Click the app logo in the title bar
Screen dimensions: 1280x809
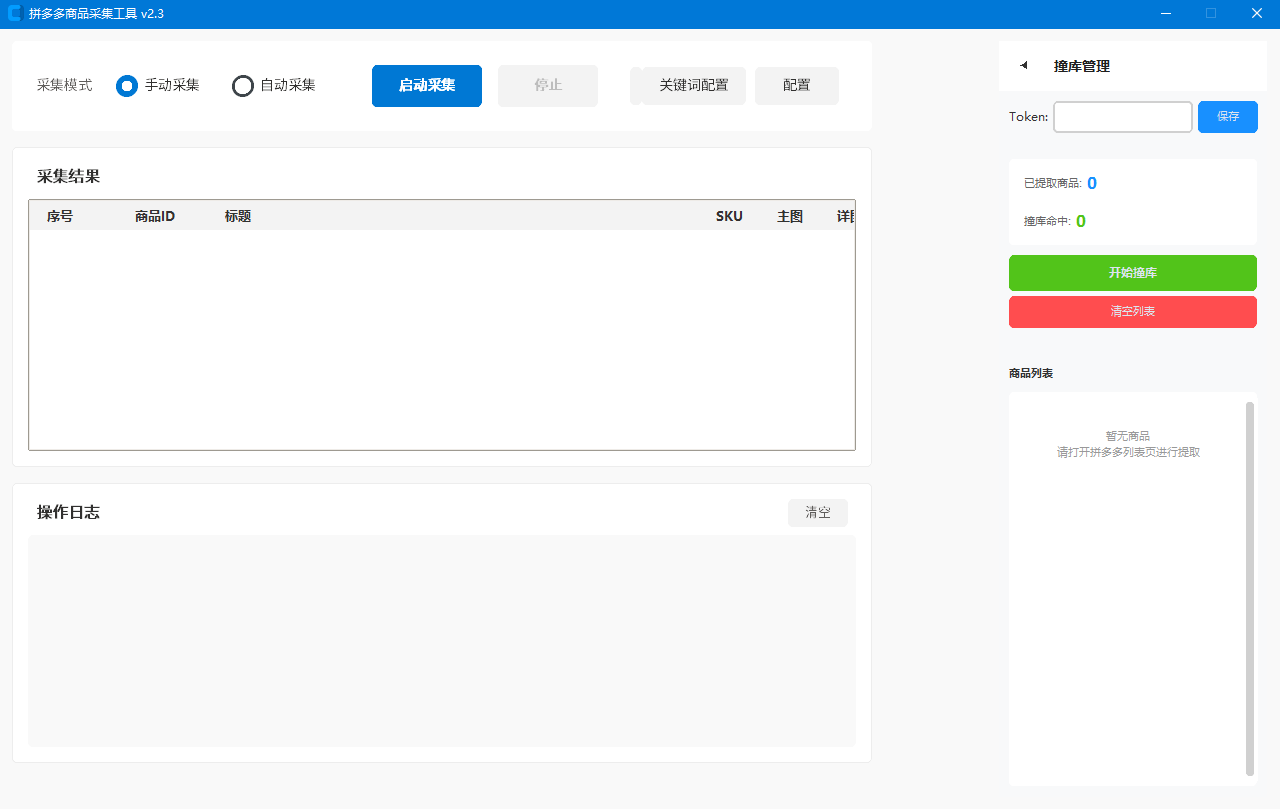coord(15,14)
